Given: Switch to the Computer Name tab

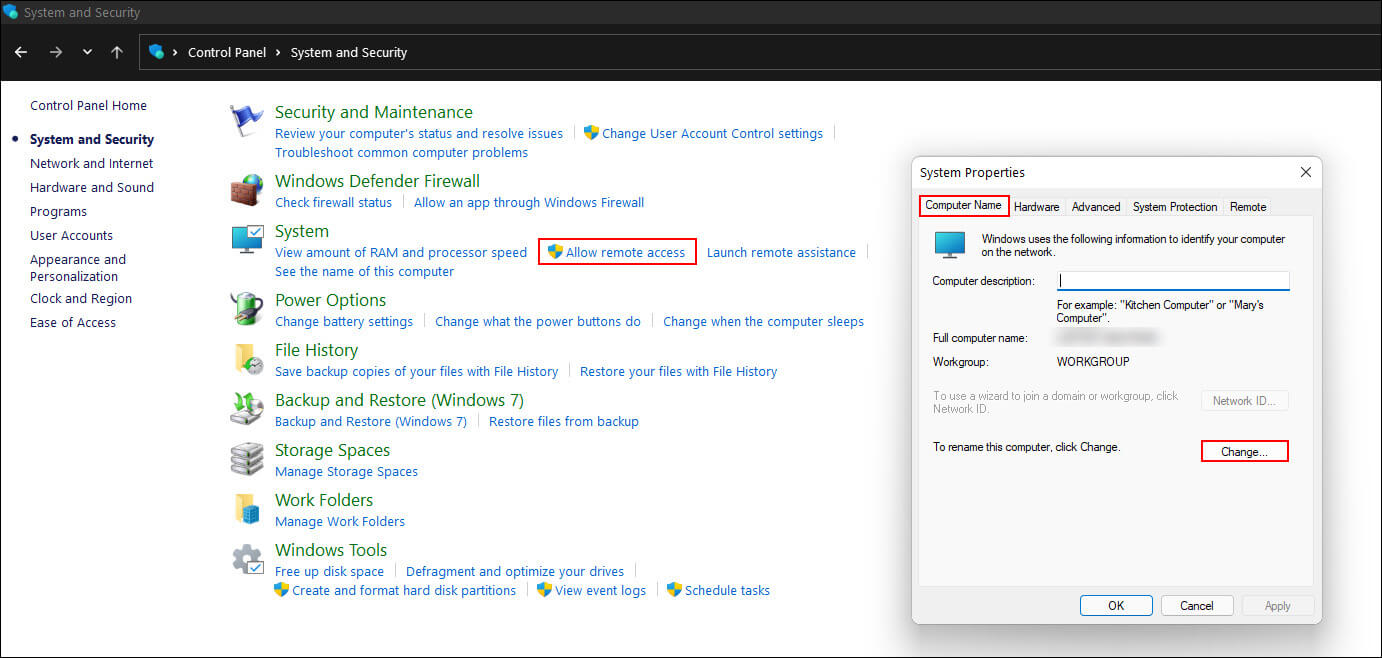Looking at the screenshot, I should pyautogui.click(x=963, y=205).
